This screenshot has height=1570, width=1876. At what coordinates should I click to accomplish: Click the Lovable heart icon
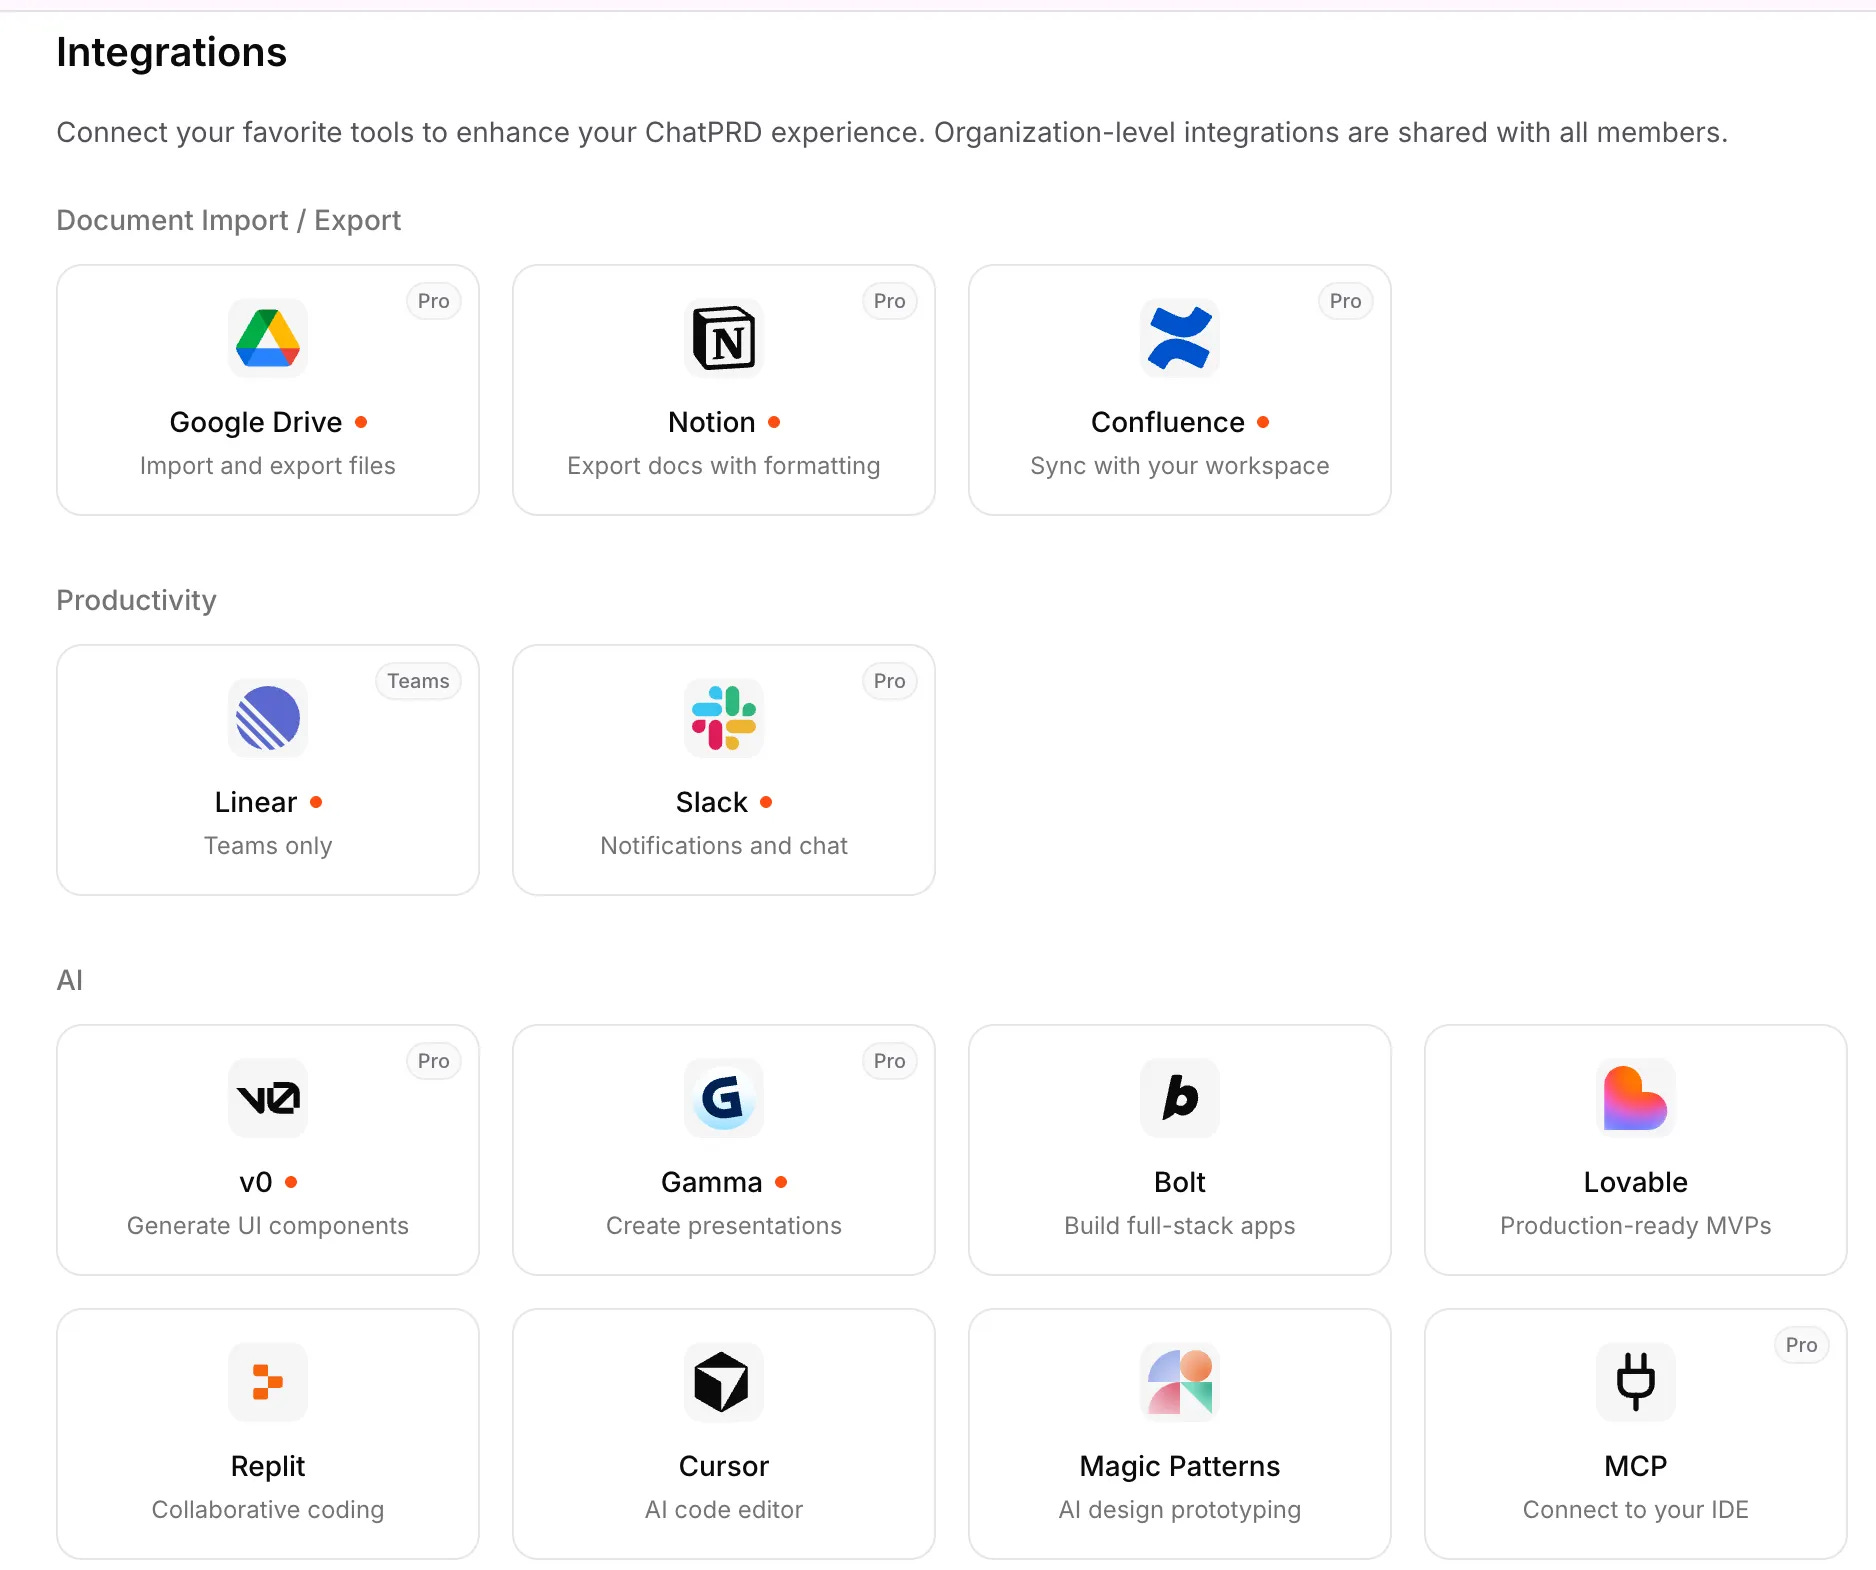pyautogui.click(x=1636, y=1098)
